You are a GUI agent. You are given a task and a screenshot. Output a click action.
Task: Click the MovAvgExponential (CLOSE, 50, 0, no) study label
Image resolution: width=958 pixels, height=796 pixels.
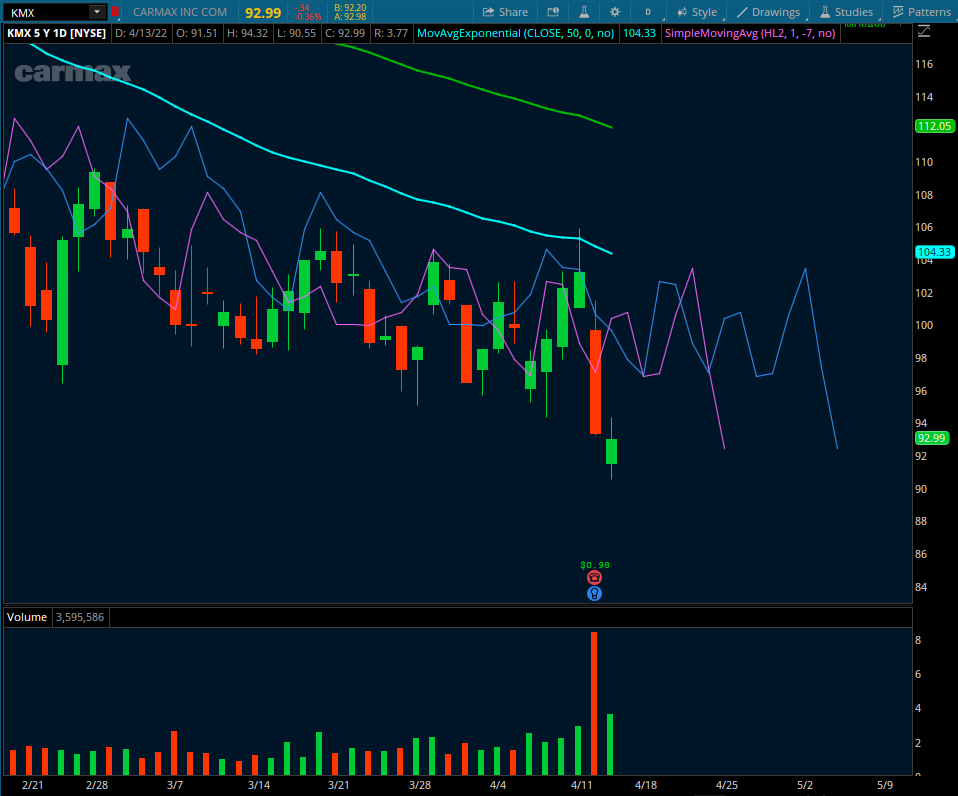click(515, 33)
